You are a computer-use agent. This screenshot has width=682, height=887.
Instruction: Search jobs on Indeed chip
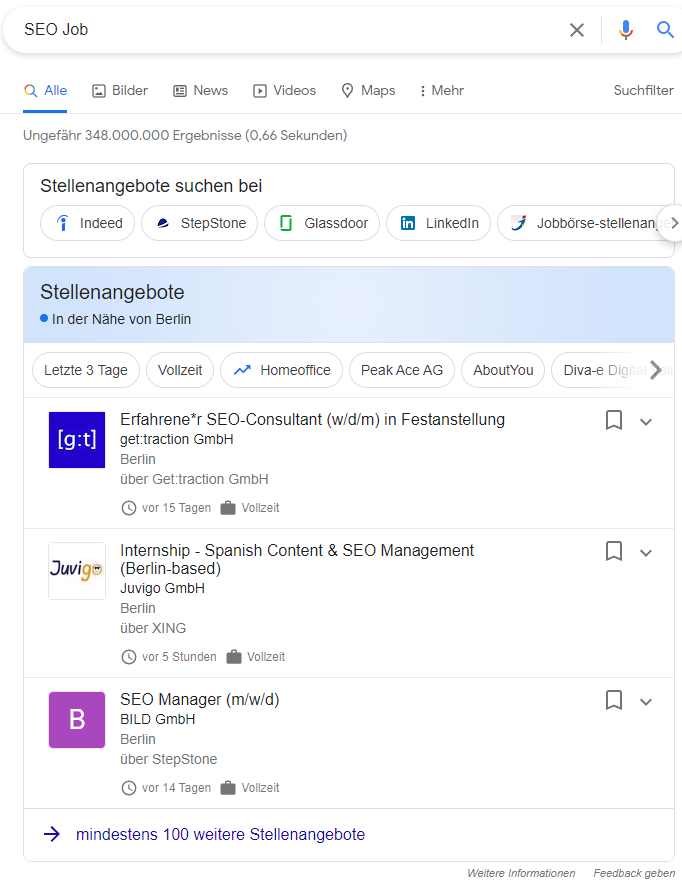88,223
